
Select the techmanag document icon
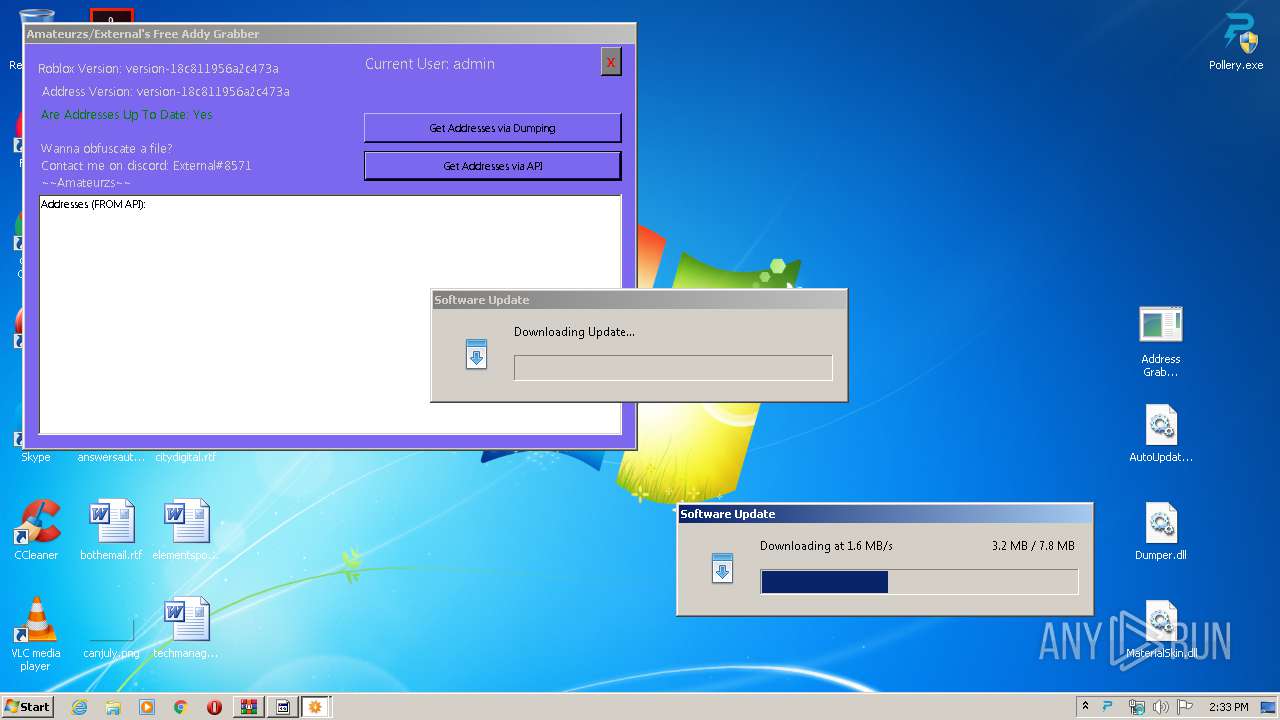(x=186, y=628)
